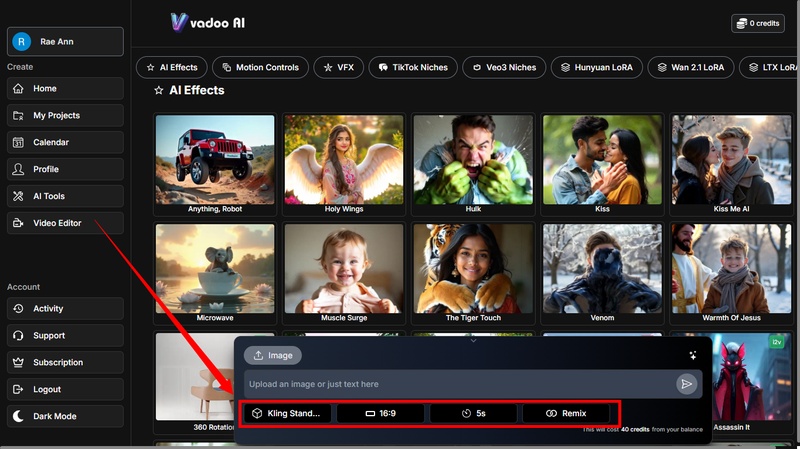Click the Rae Ann avatar circle

click(21, 42)
